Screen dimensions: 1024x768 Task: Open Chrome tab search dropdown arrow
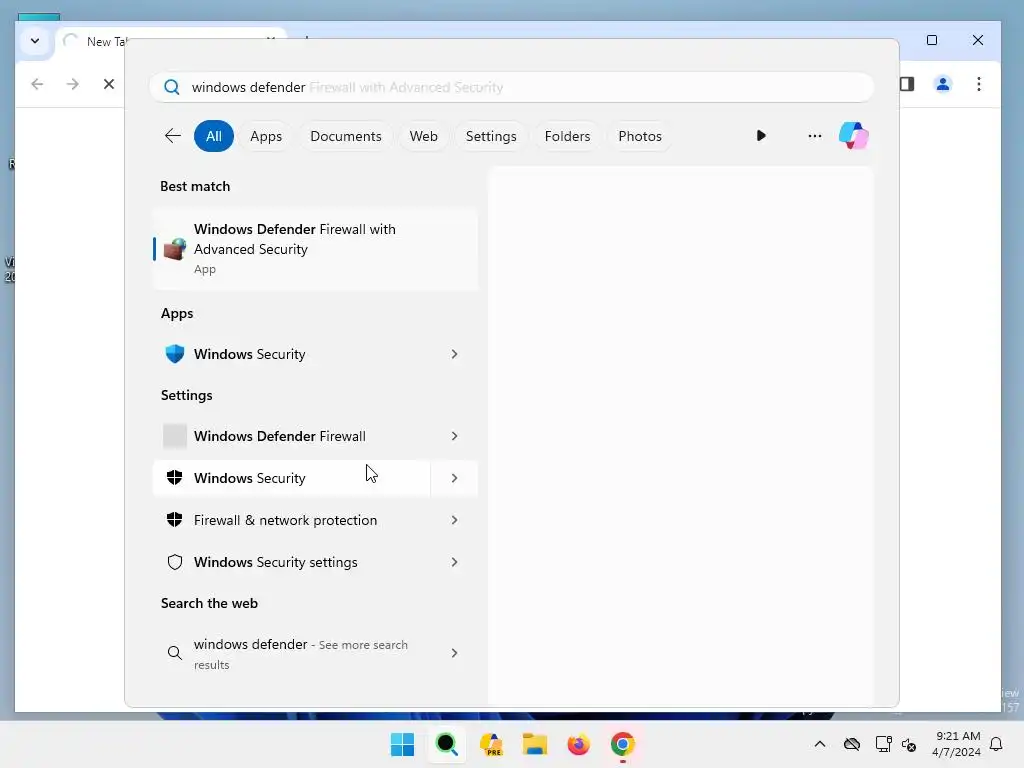point(35,41)
